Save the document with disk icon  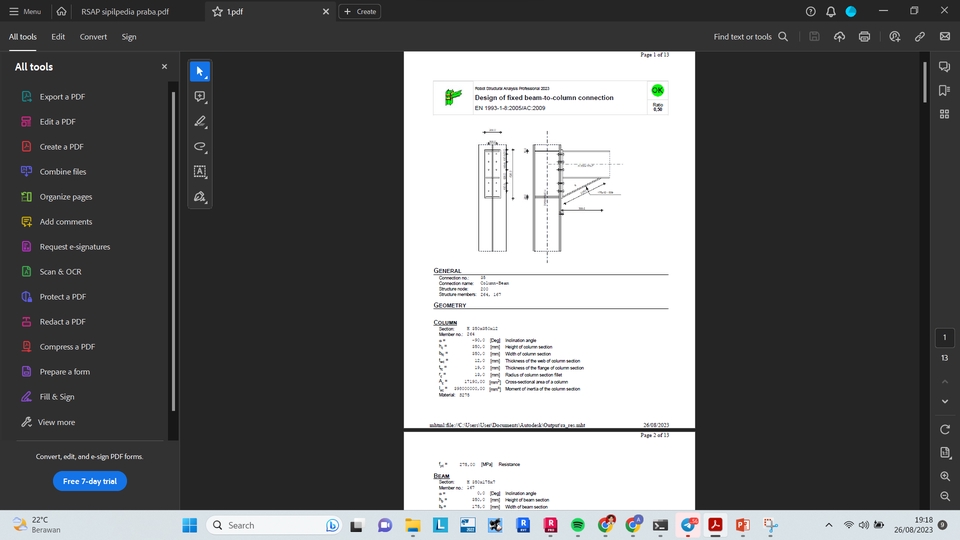coord(814,37)
